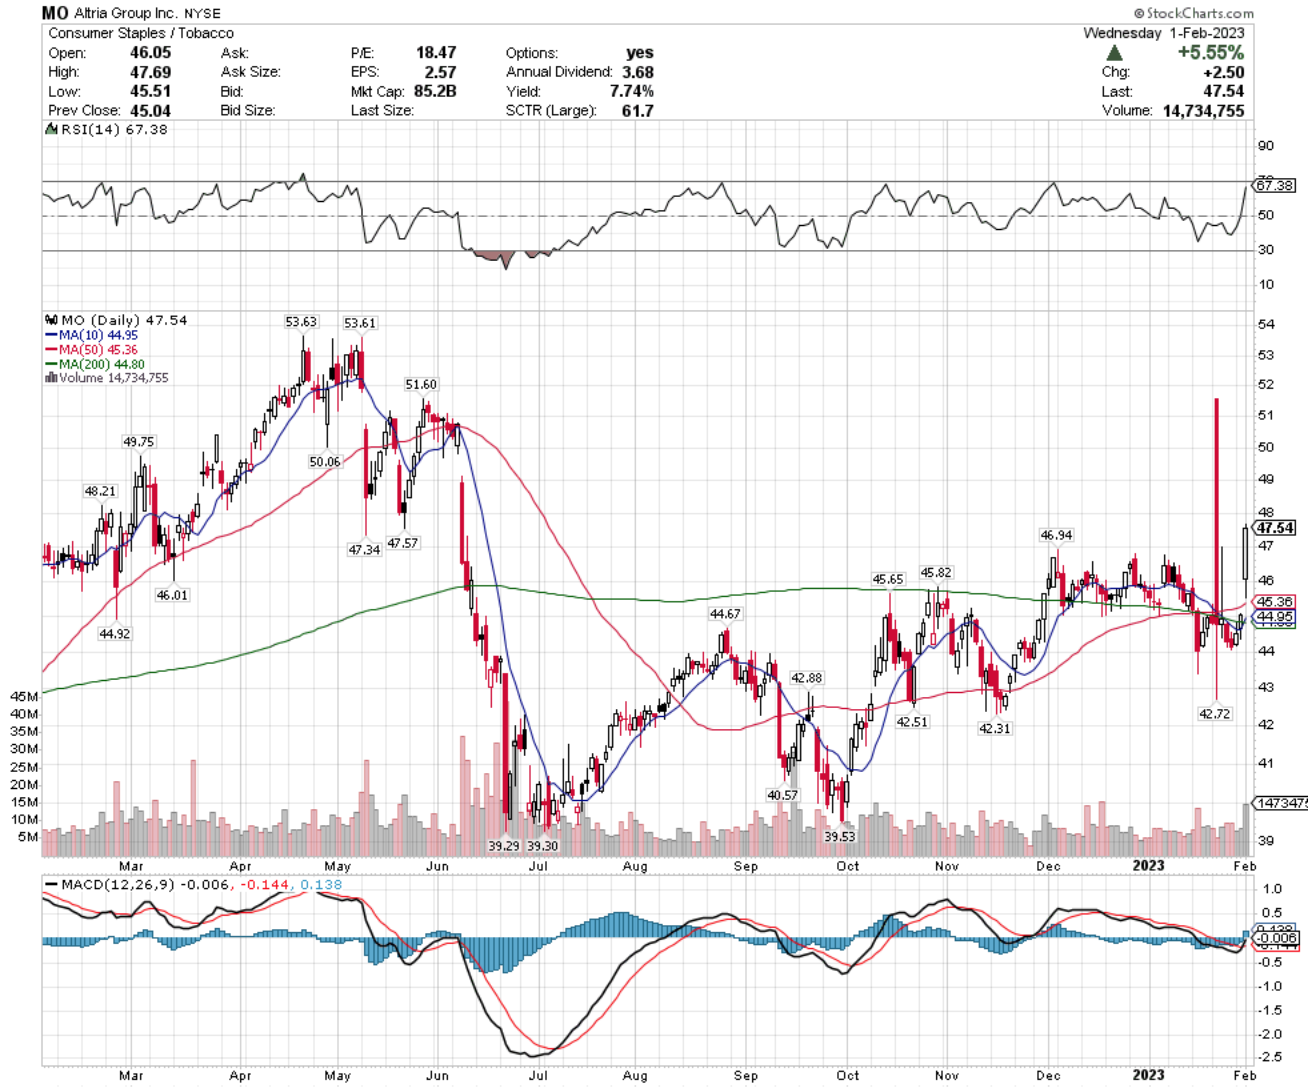Image resolution: width=1314 pixels, height=1088 pixels.
Task: Click the 47.57 low price label
Action: [403, 542]
